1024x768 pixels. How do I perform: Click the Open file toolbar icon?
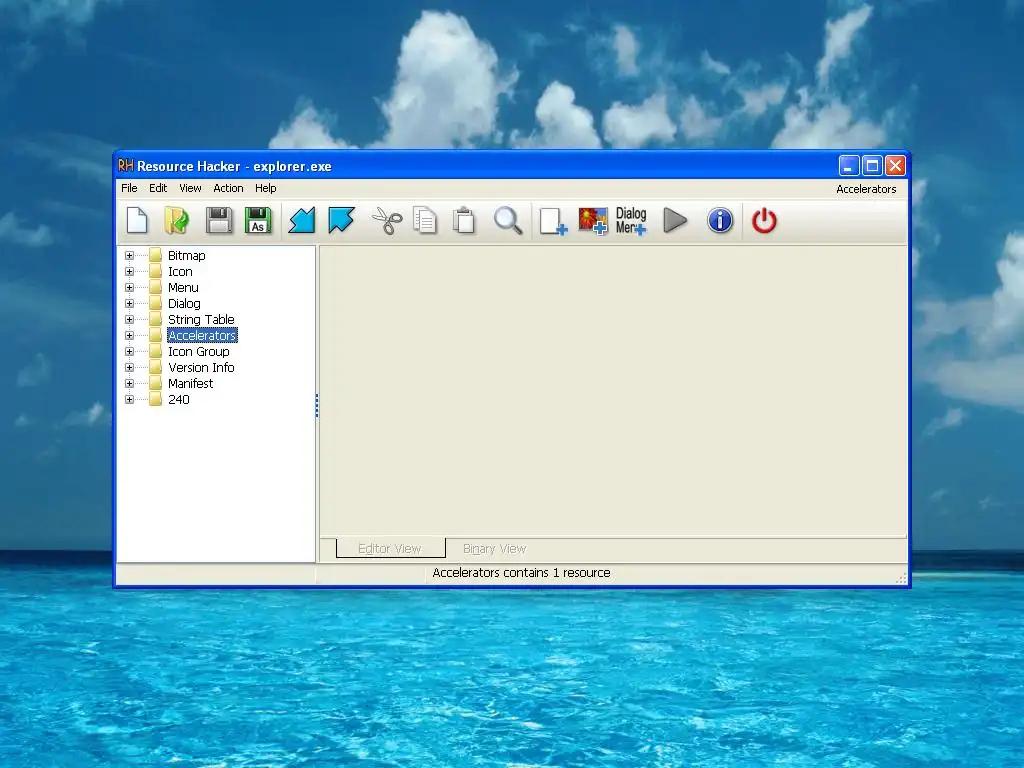[x=176, y=220]
